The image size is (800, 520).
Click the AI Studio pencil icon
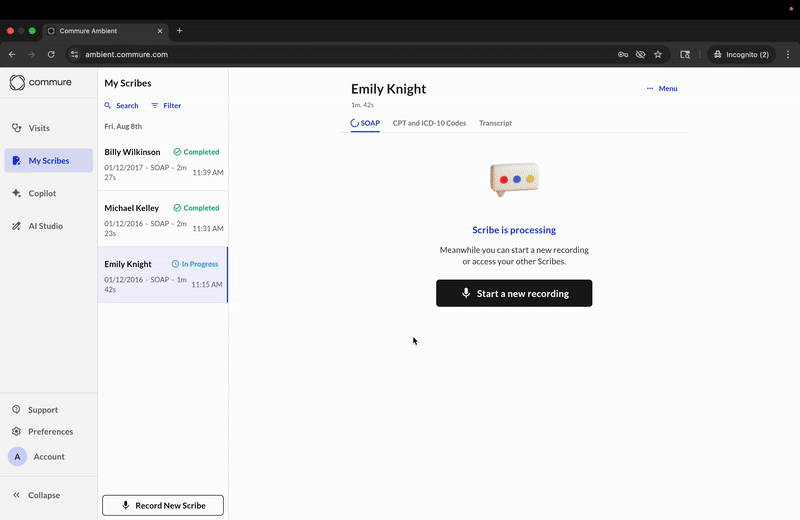point(16,226)
